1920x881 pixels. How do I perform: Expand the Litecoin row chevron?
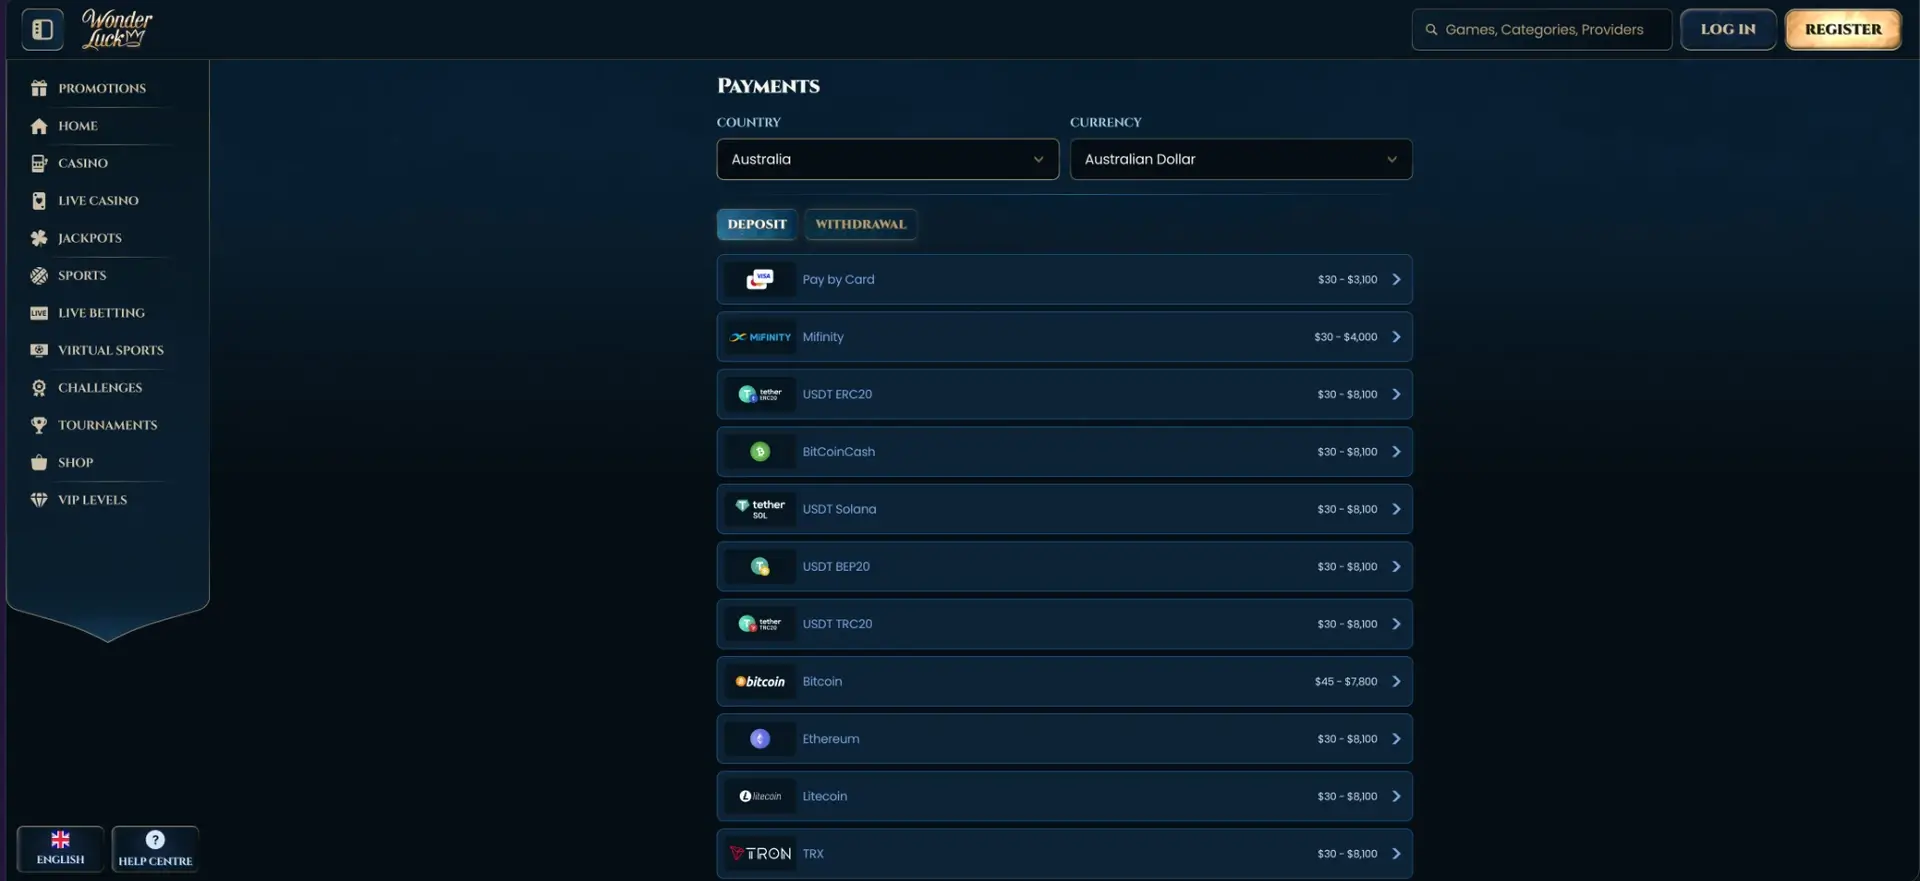[x=1396, y=797]
